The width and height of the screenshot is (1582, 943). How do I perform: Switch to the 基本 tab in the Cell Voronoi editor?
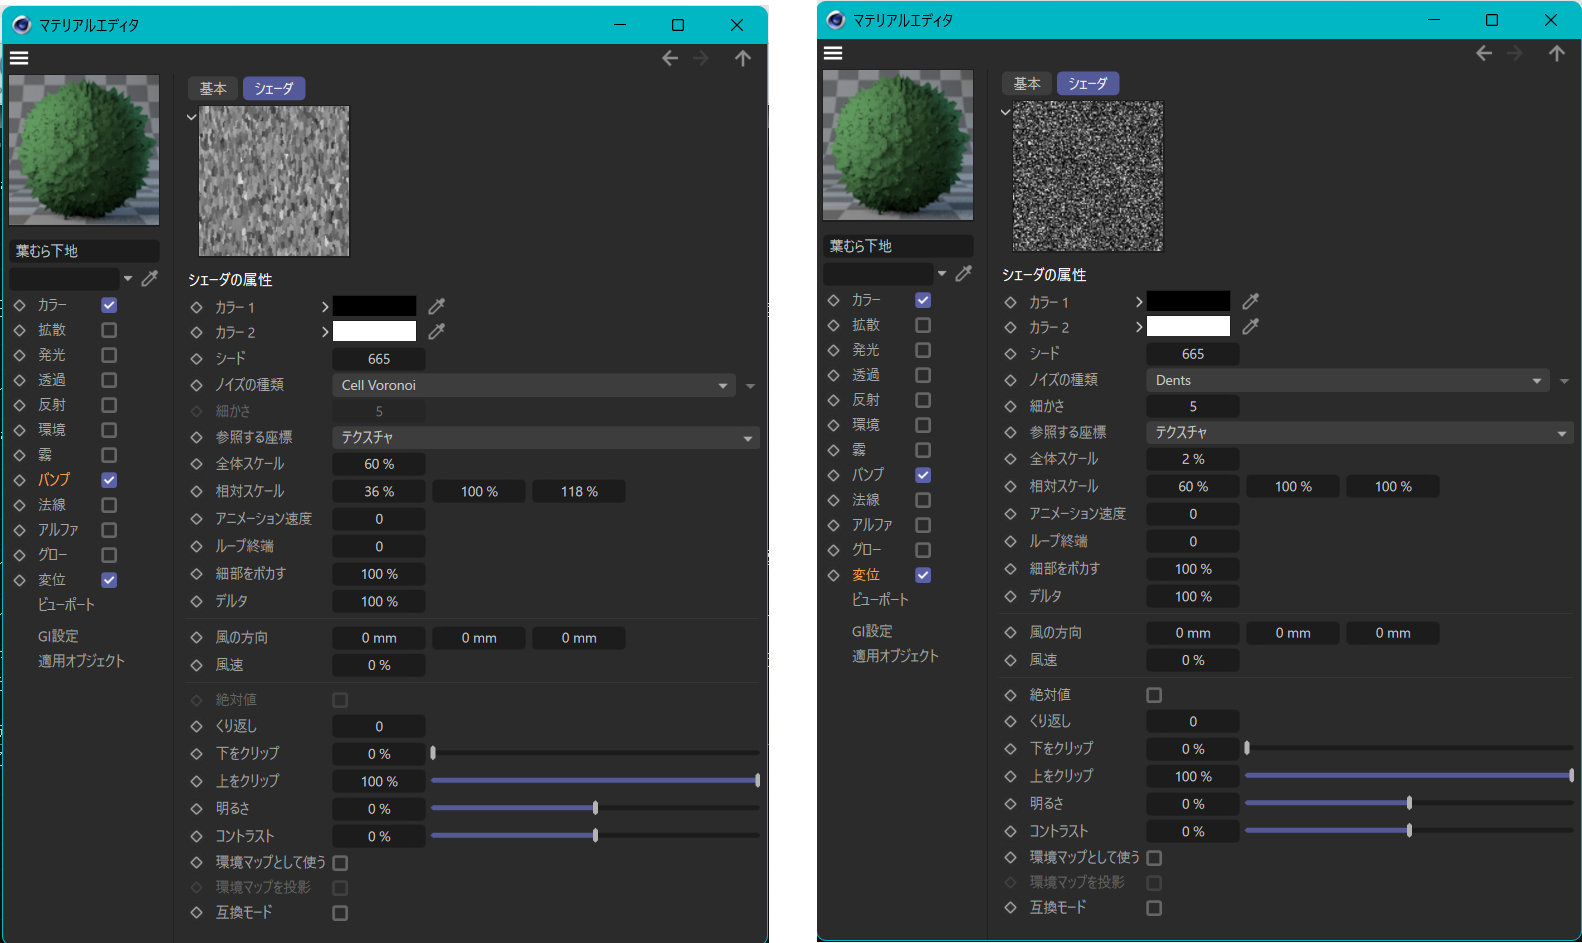(x=213, y=89)
